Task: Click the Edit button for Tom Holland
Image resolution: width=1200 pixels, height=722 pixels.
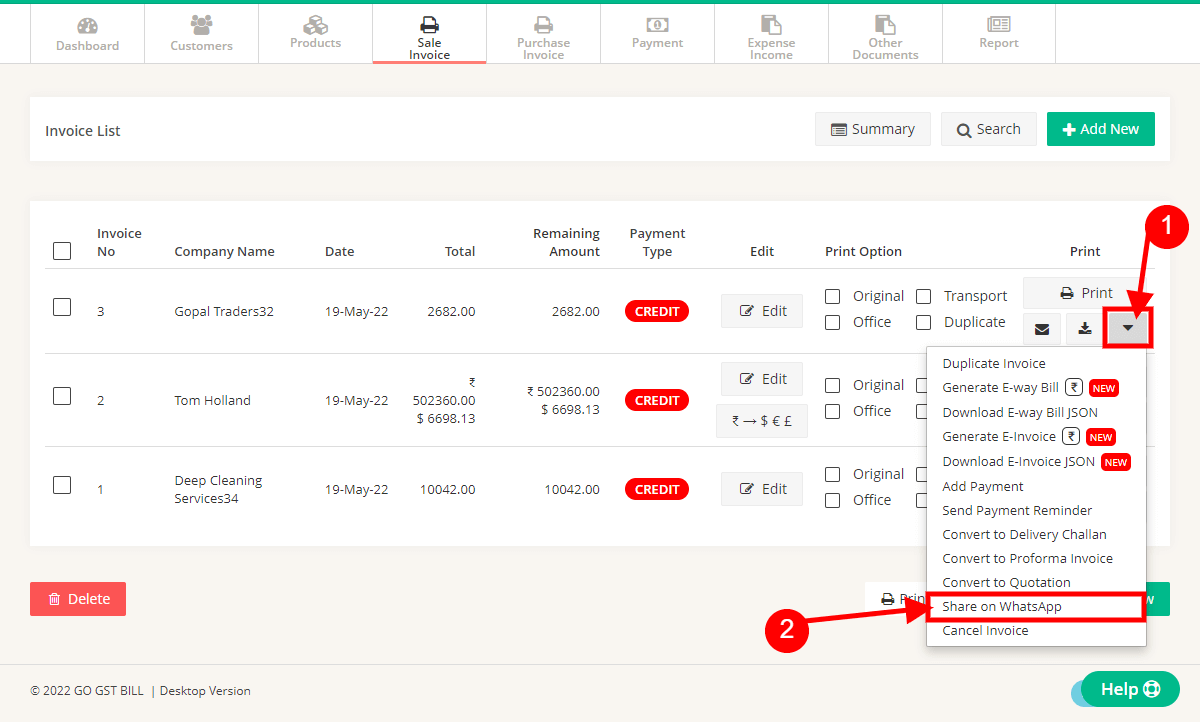Action: coord(762,378)
